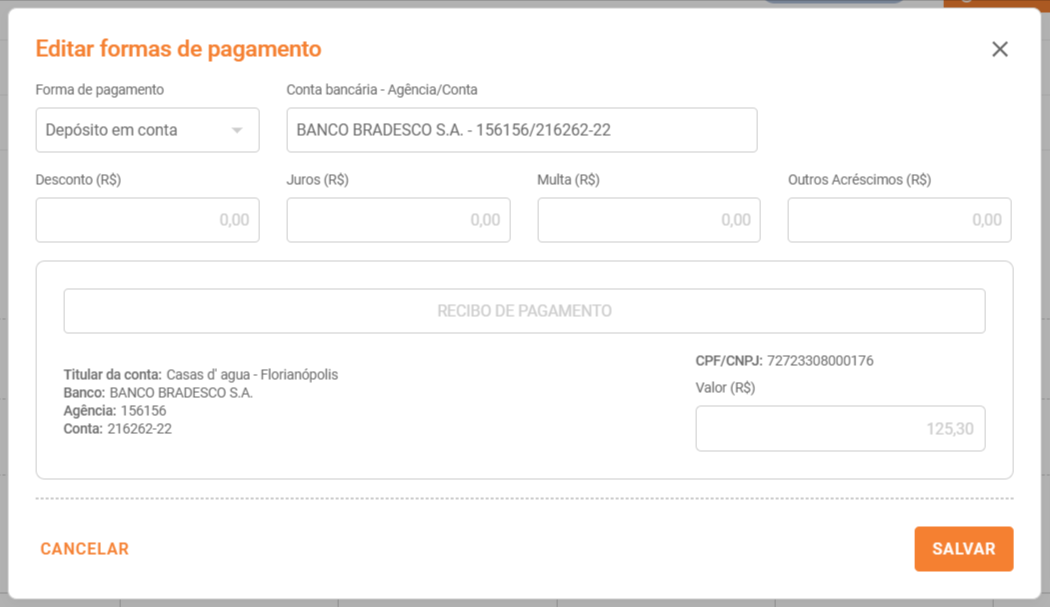This screenshot has height=607, width=1050.
Task: Close the Editar formas de pagamento dialog
Action: click(999, 49)
